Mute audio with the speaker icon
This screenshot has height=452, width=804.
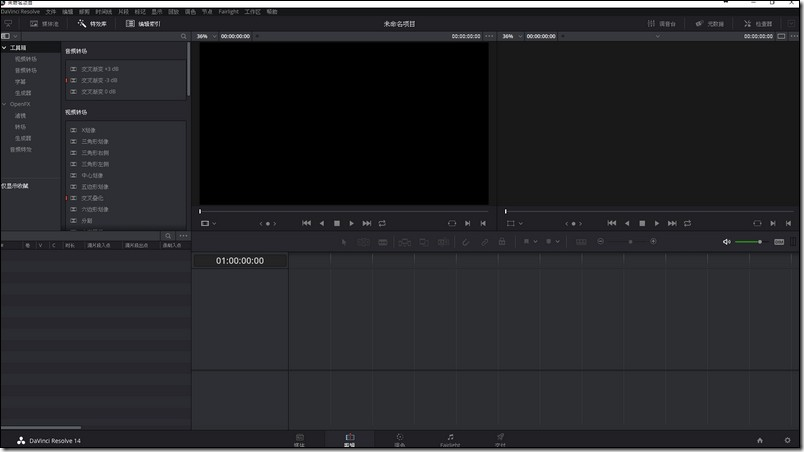point(727,242)
